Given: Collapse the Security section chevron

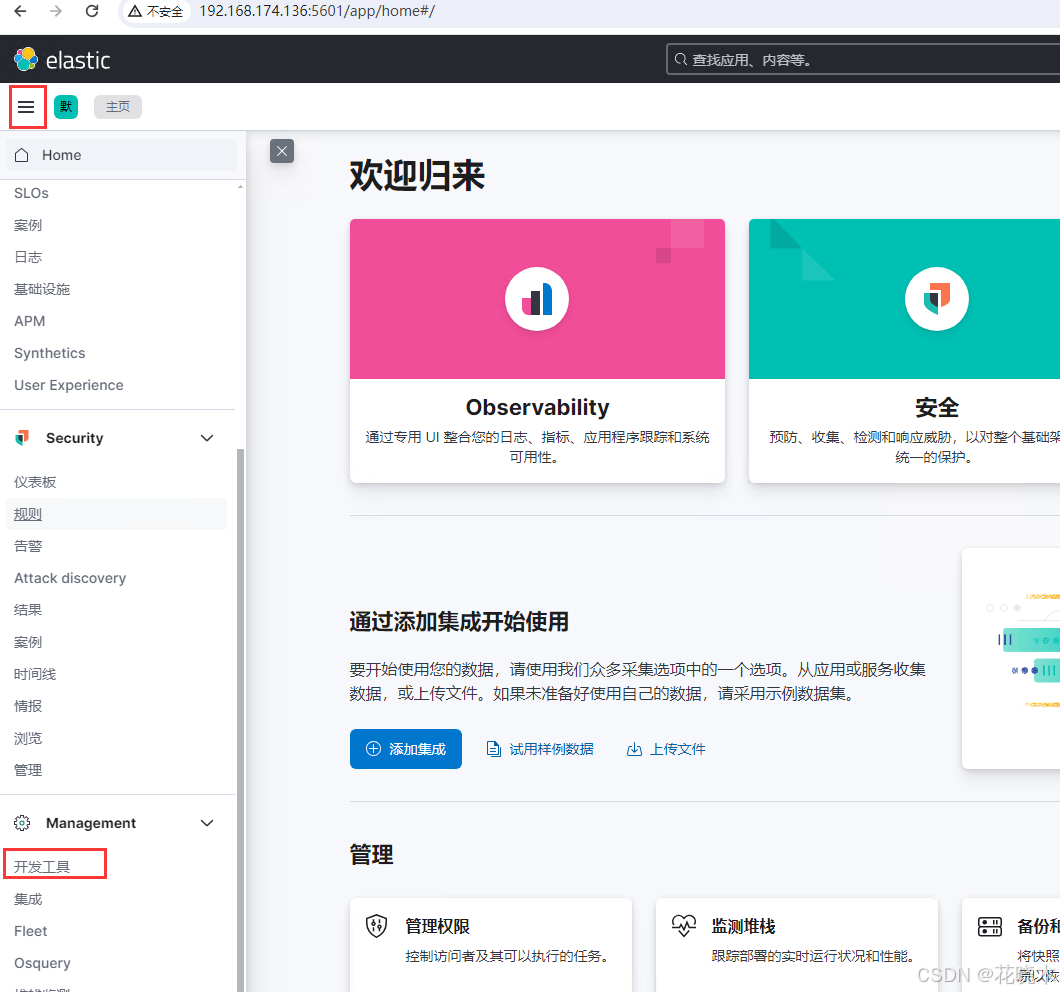Looking at the screenshot, I should tap(207, 438).
